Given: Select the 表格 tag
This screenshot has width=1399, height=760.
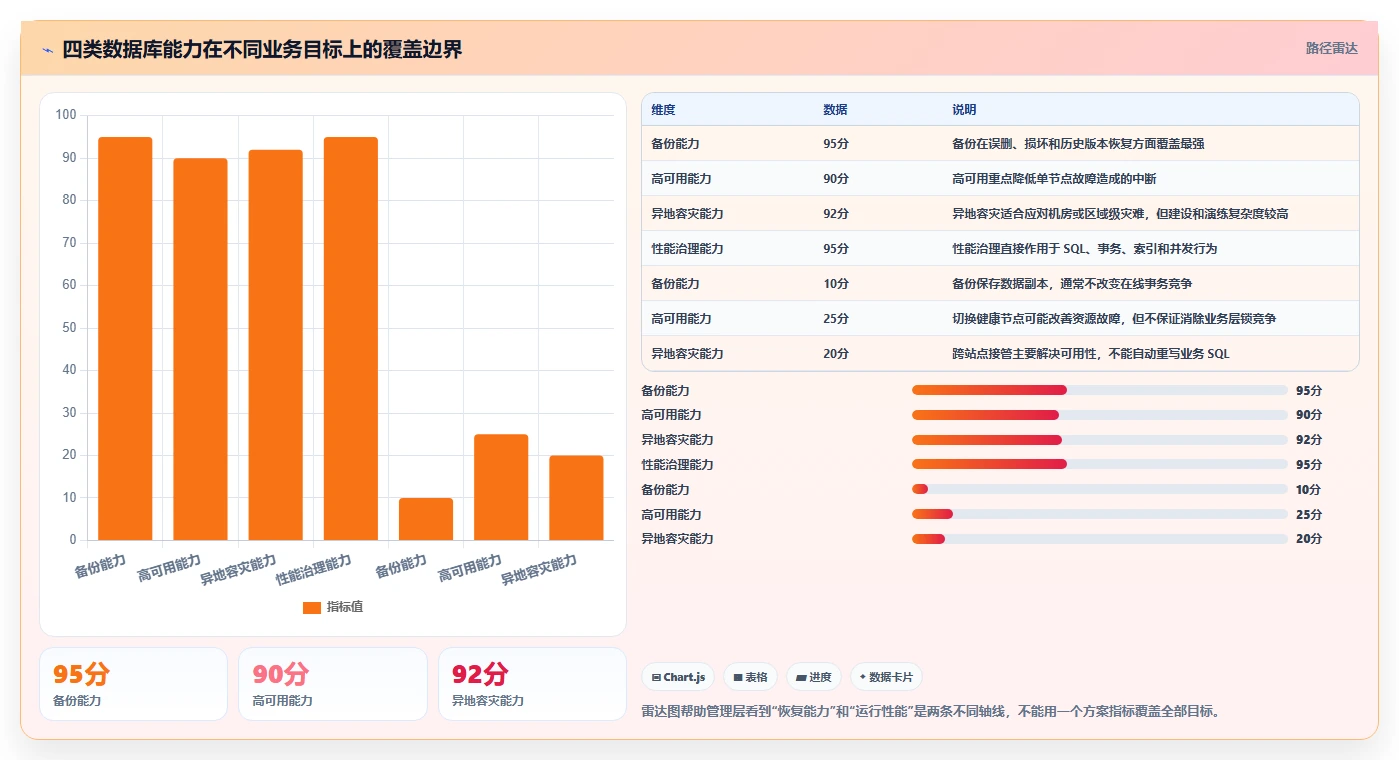Looking at the screenshot, I should click(750, 677).
